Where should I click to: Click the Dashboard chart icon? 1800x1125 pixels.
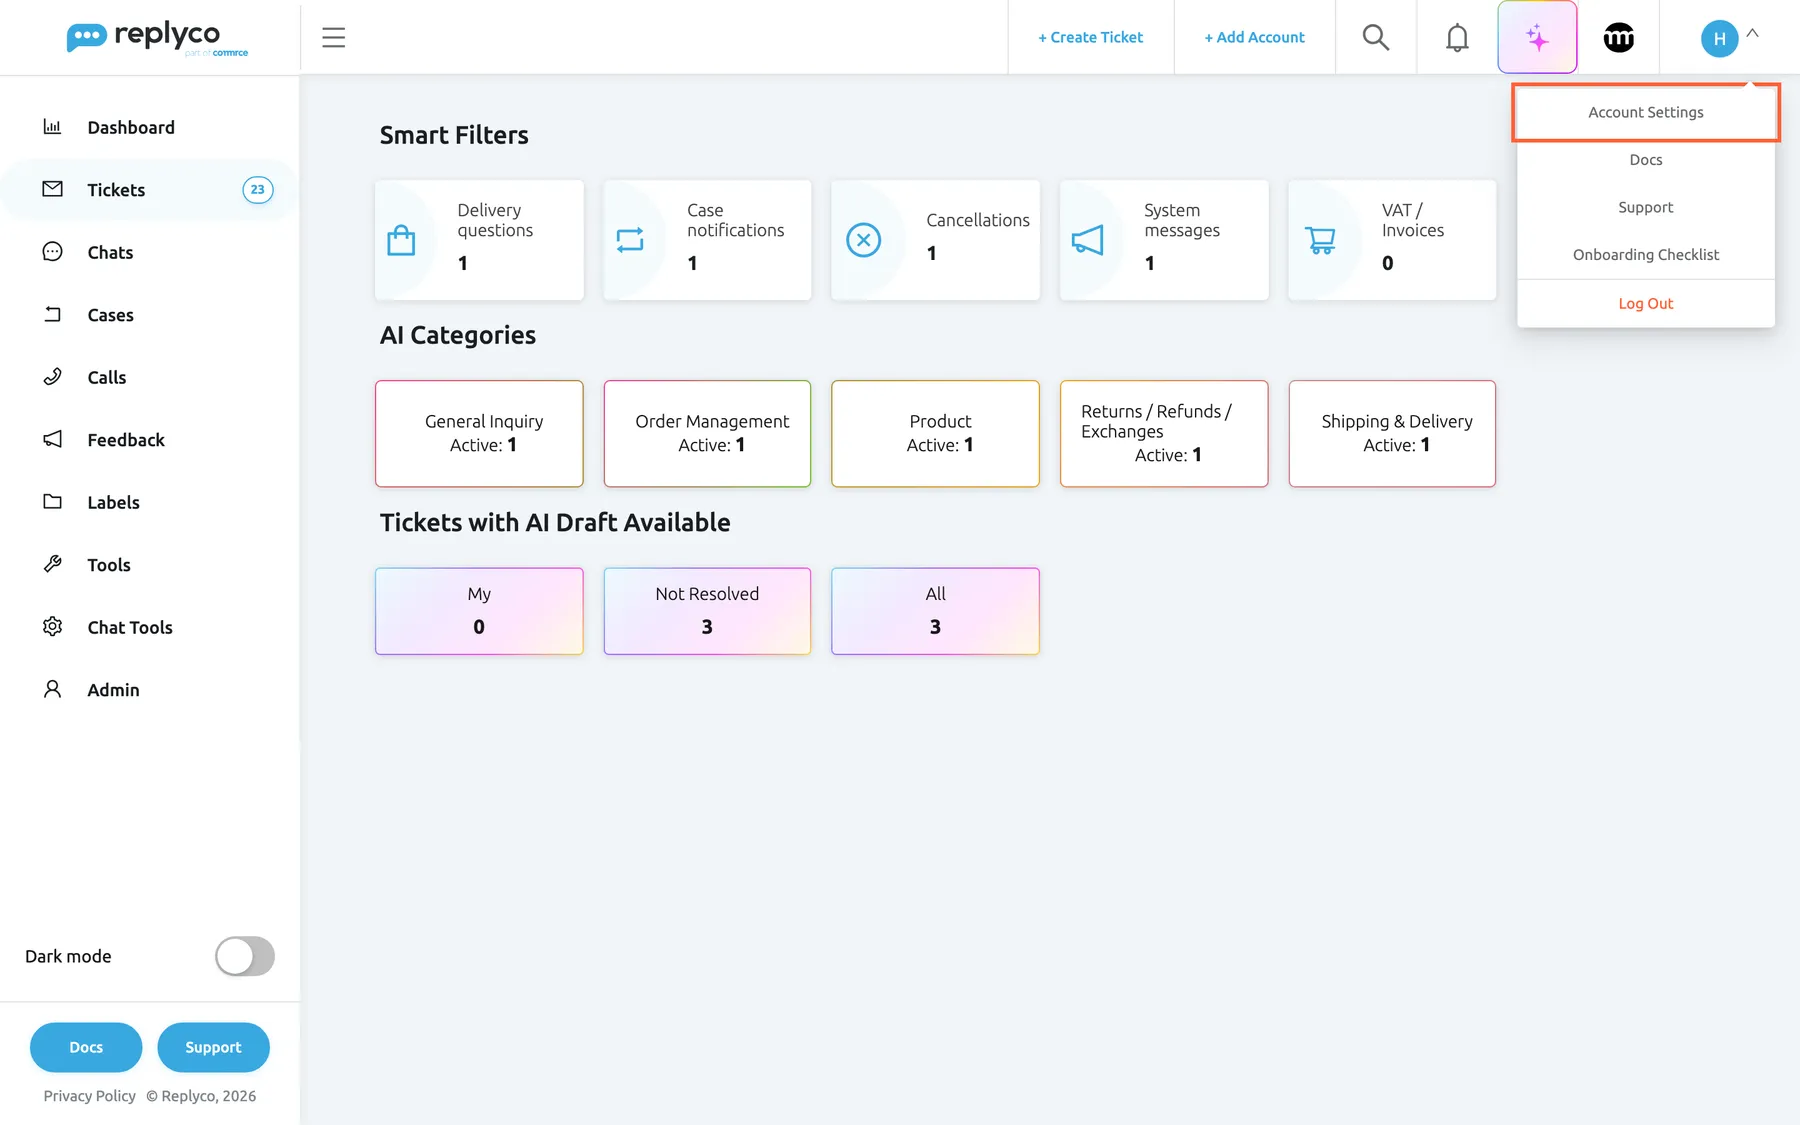52,127
